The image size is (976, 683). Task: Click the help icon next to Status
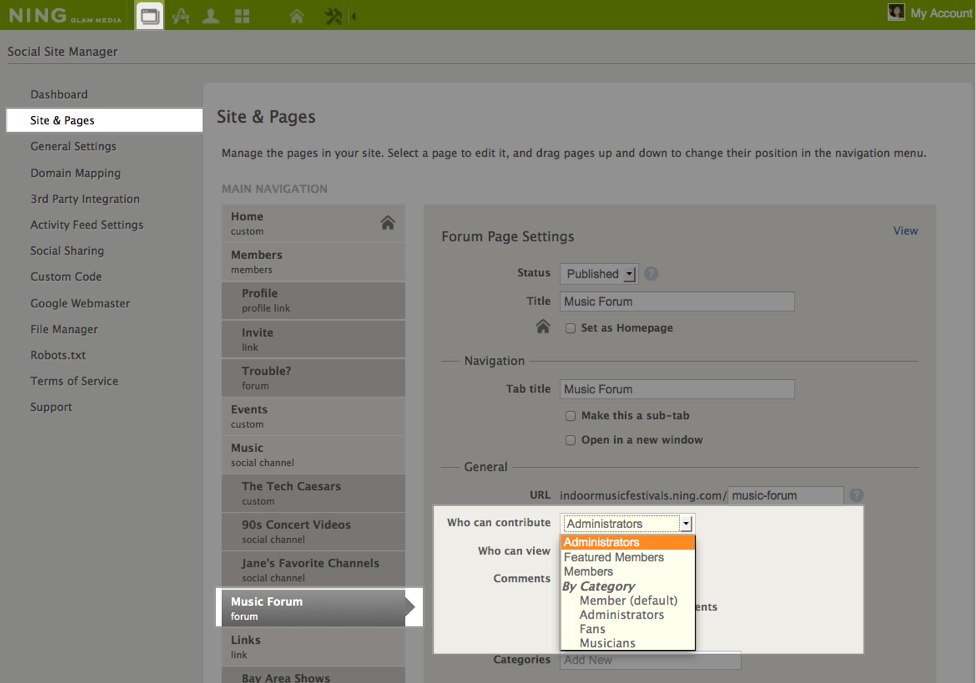coord(651,273)
